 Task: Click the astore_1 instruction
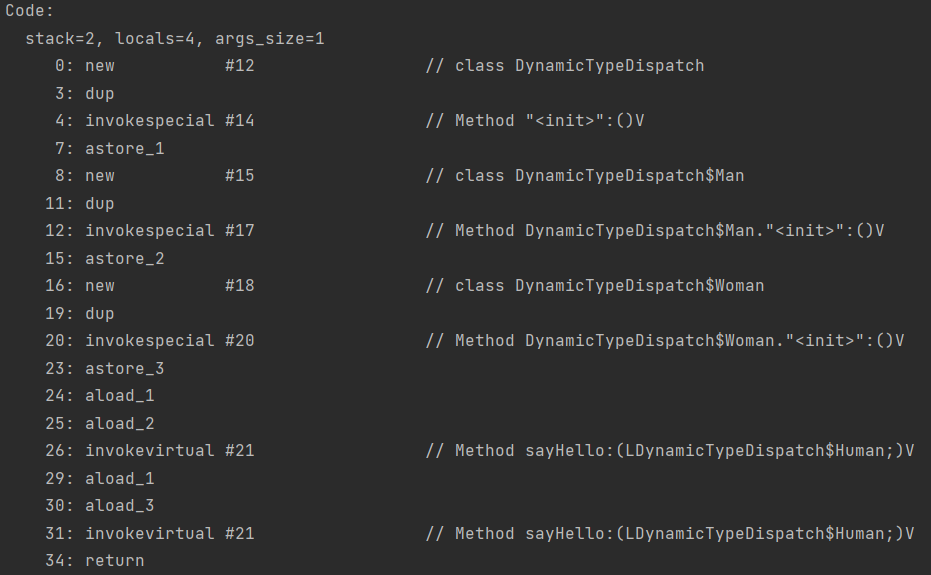pyautogui.click(x=125, y=149)
